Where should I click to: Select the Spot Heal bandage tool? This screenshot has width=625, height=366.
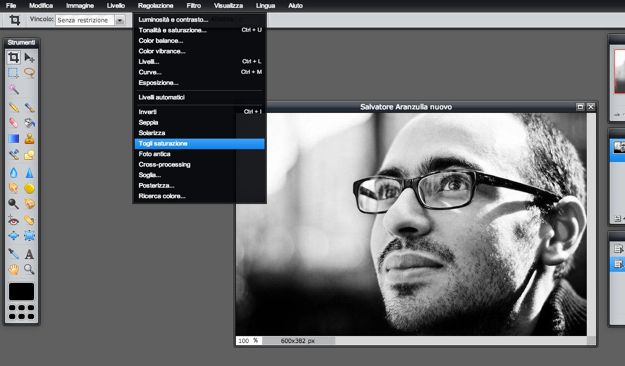click(29, 220)
